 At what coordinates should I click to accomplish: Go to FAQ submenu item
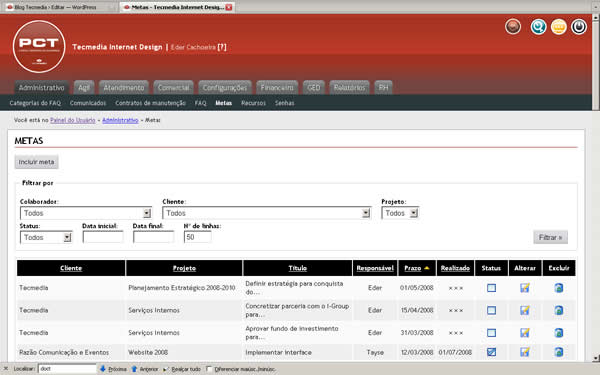tap(201, 103)
